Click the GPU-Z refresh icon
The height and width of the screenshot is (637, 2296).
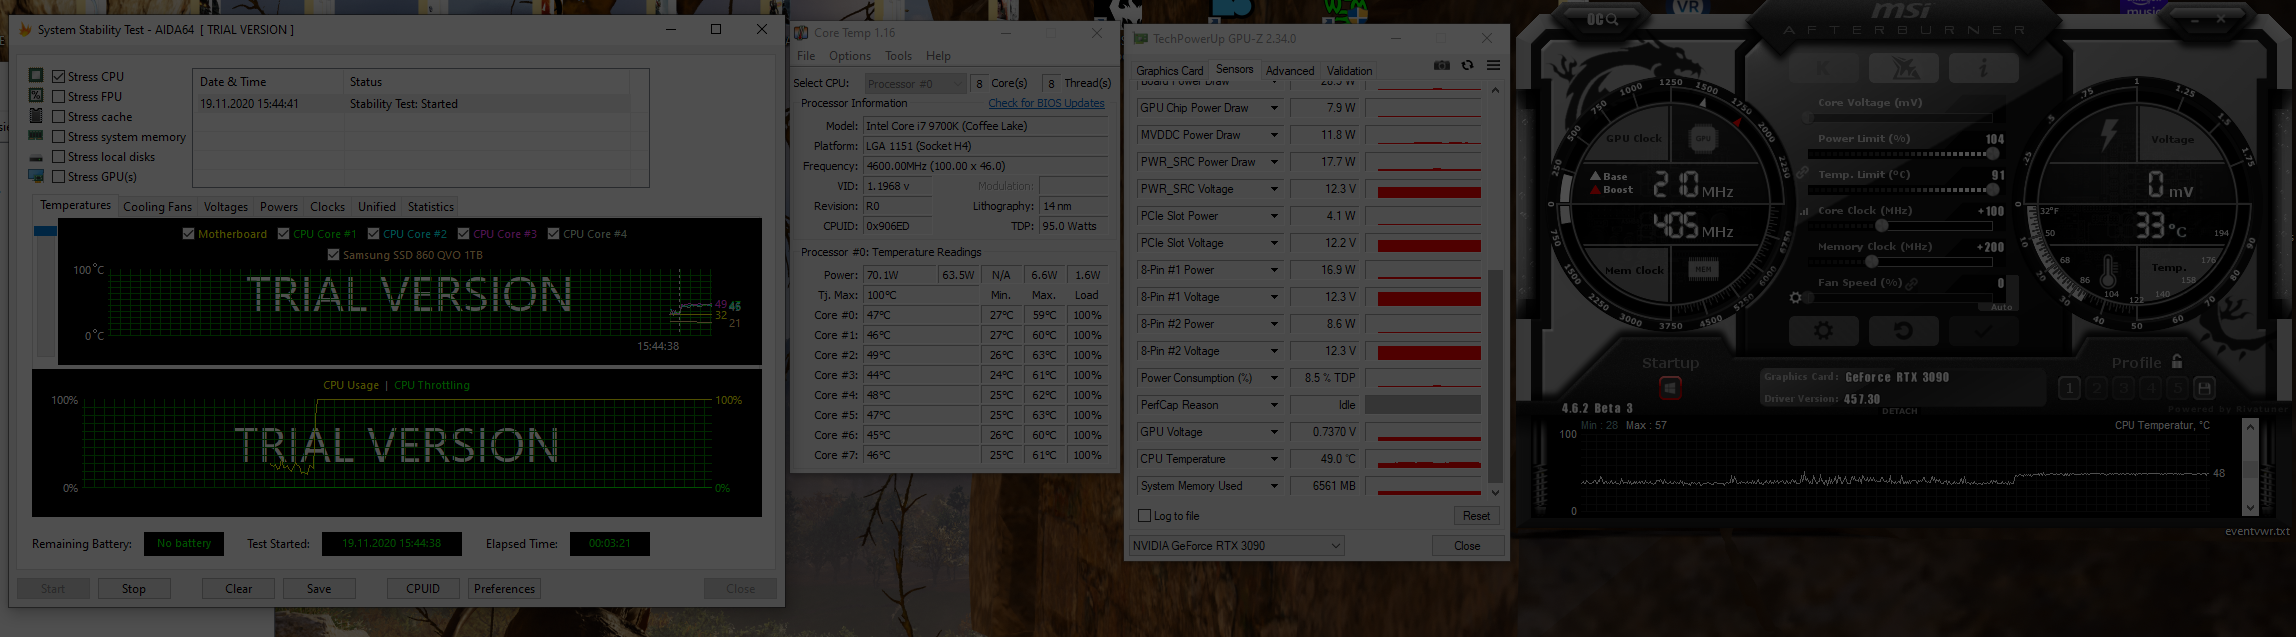pyautogui.click(x=1467, y=66)
